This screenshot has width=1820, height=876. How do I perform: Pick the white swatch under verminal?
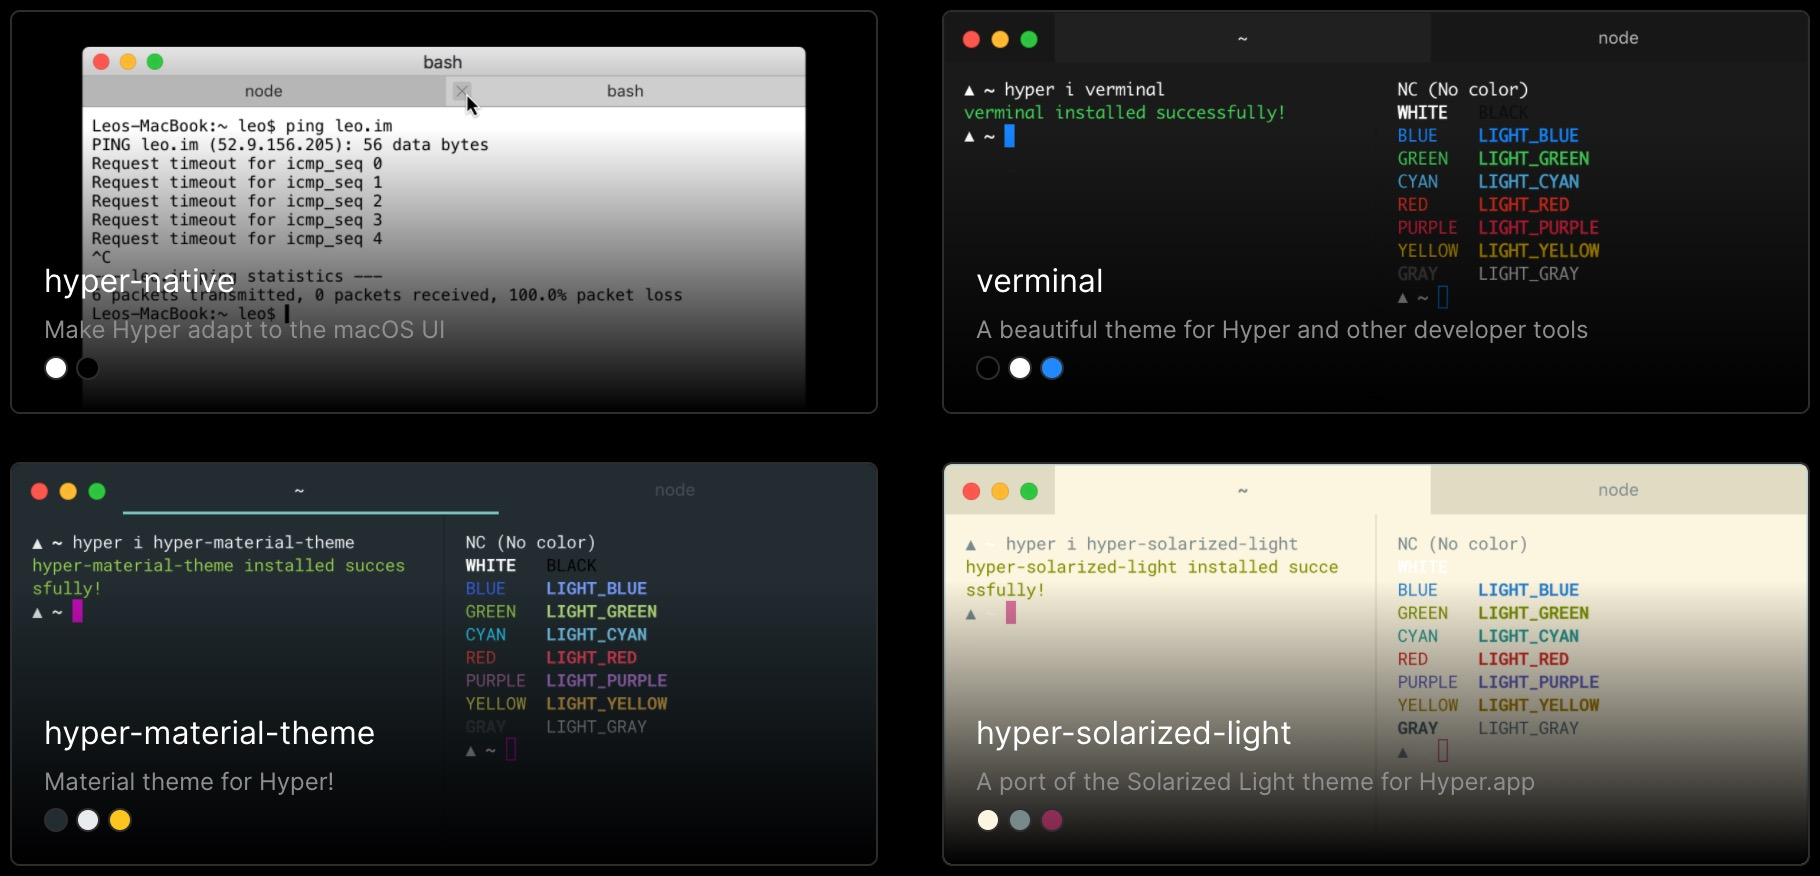tap(1020, 368)
